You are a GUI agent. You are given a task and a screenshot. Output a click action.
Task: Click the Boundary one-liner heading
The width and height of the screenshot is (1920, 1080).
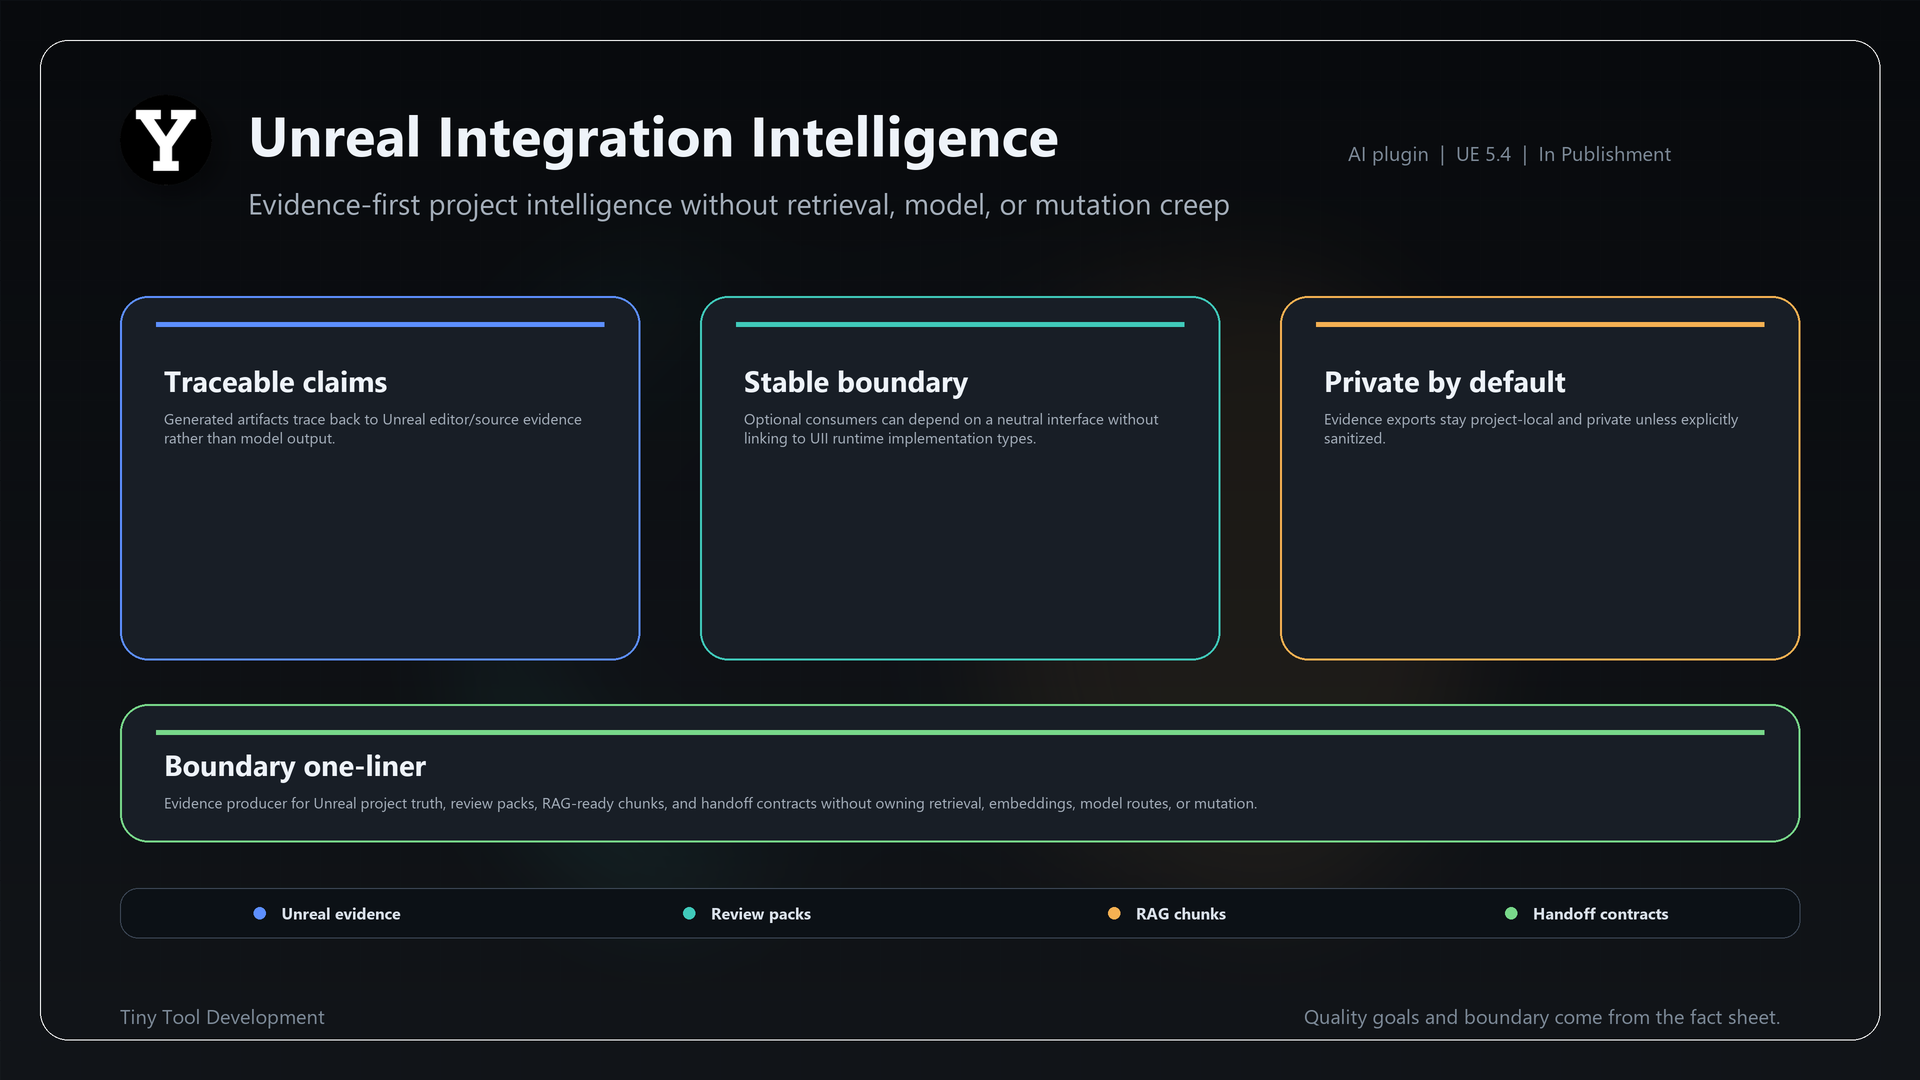coord(295,766)
